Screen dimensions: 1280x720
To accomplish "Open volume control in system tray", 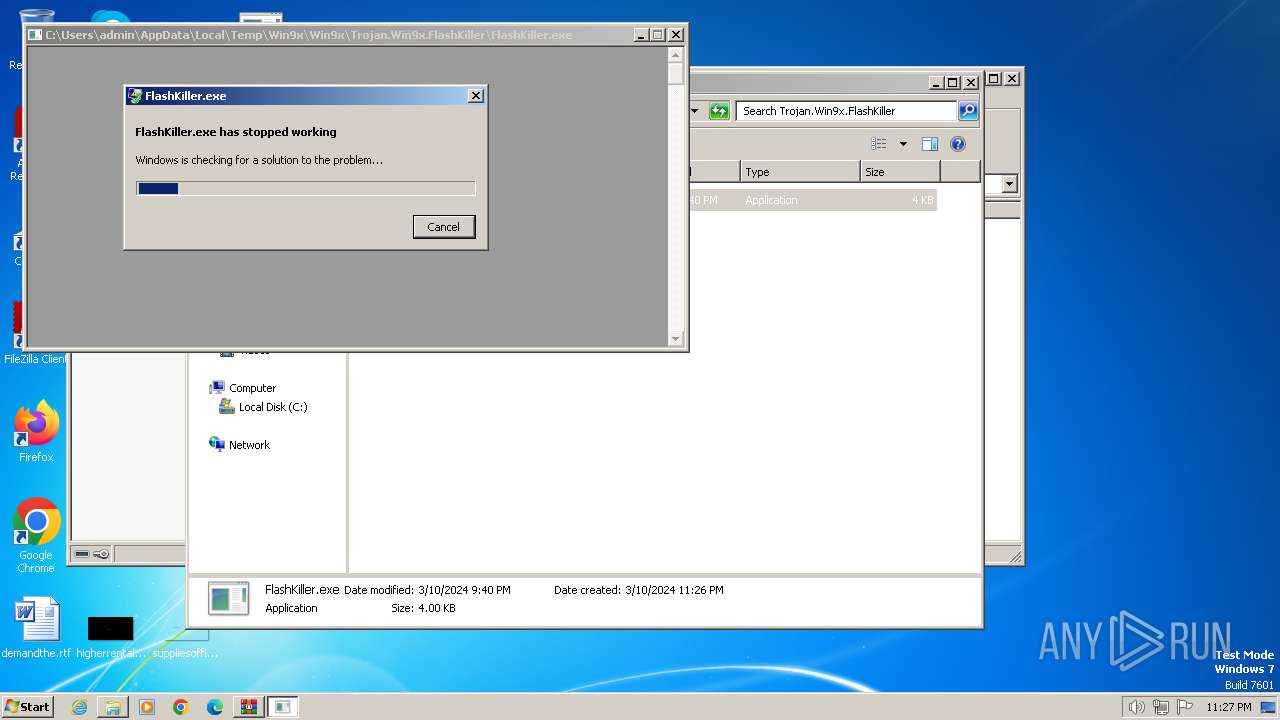I will [1136, 707].
